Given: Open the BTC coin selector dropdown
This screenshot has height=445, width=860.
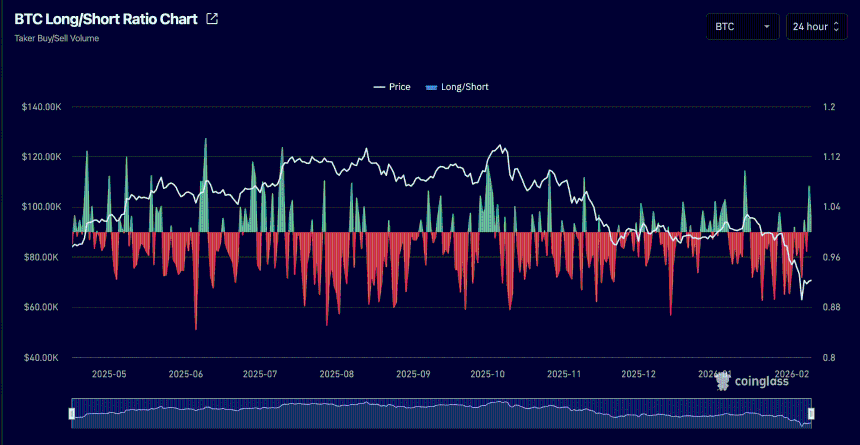Looking at the screenshot, I should 742,27.
